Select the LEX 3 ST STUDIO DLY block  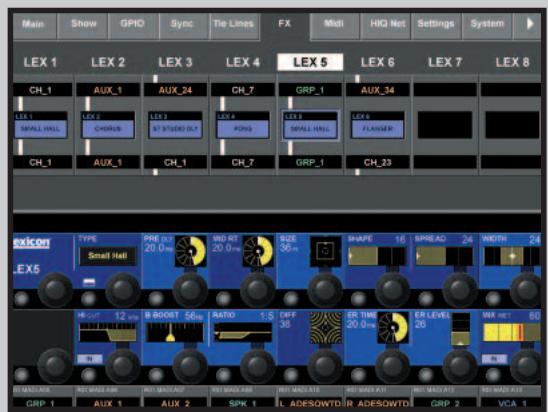point(175,125)
